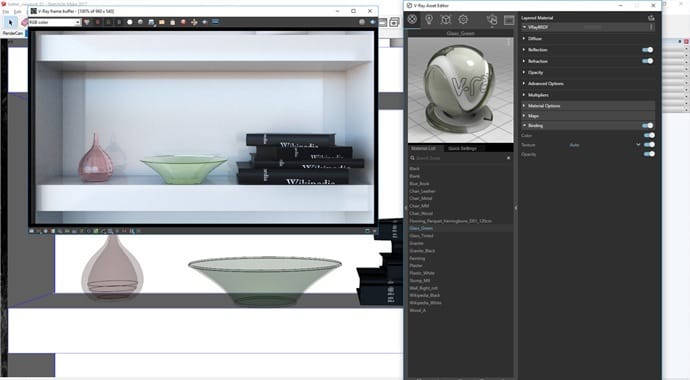The image size is (690, 380).
Task: Toggle the Binding Texture switch
Action: coord(650,145)
